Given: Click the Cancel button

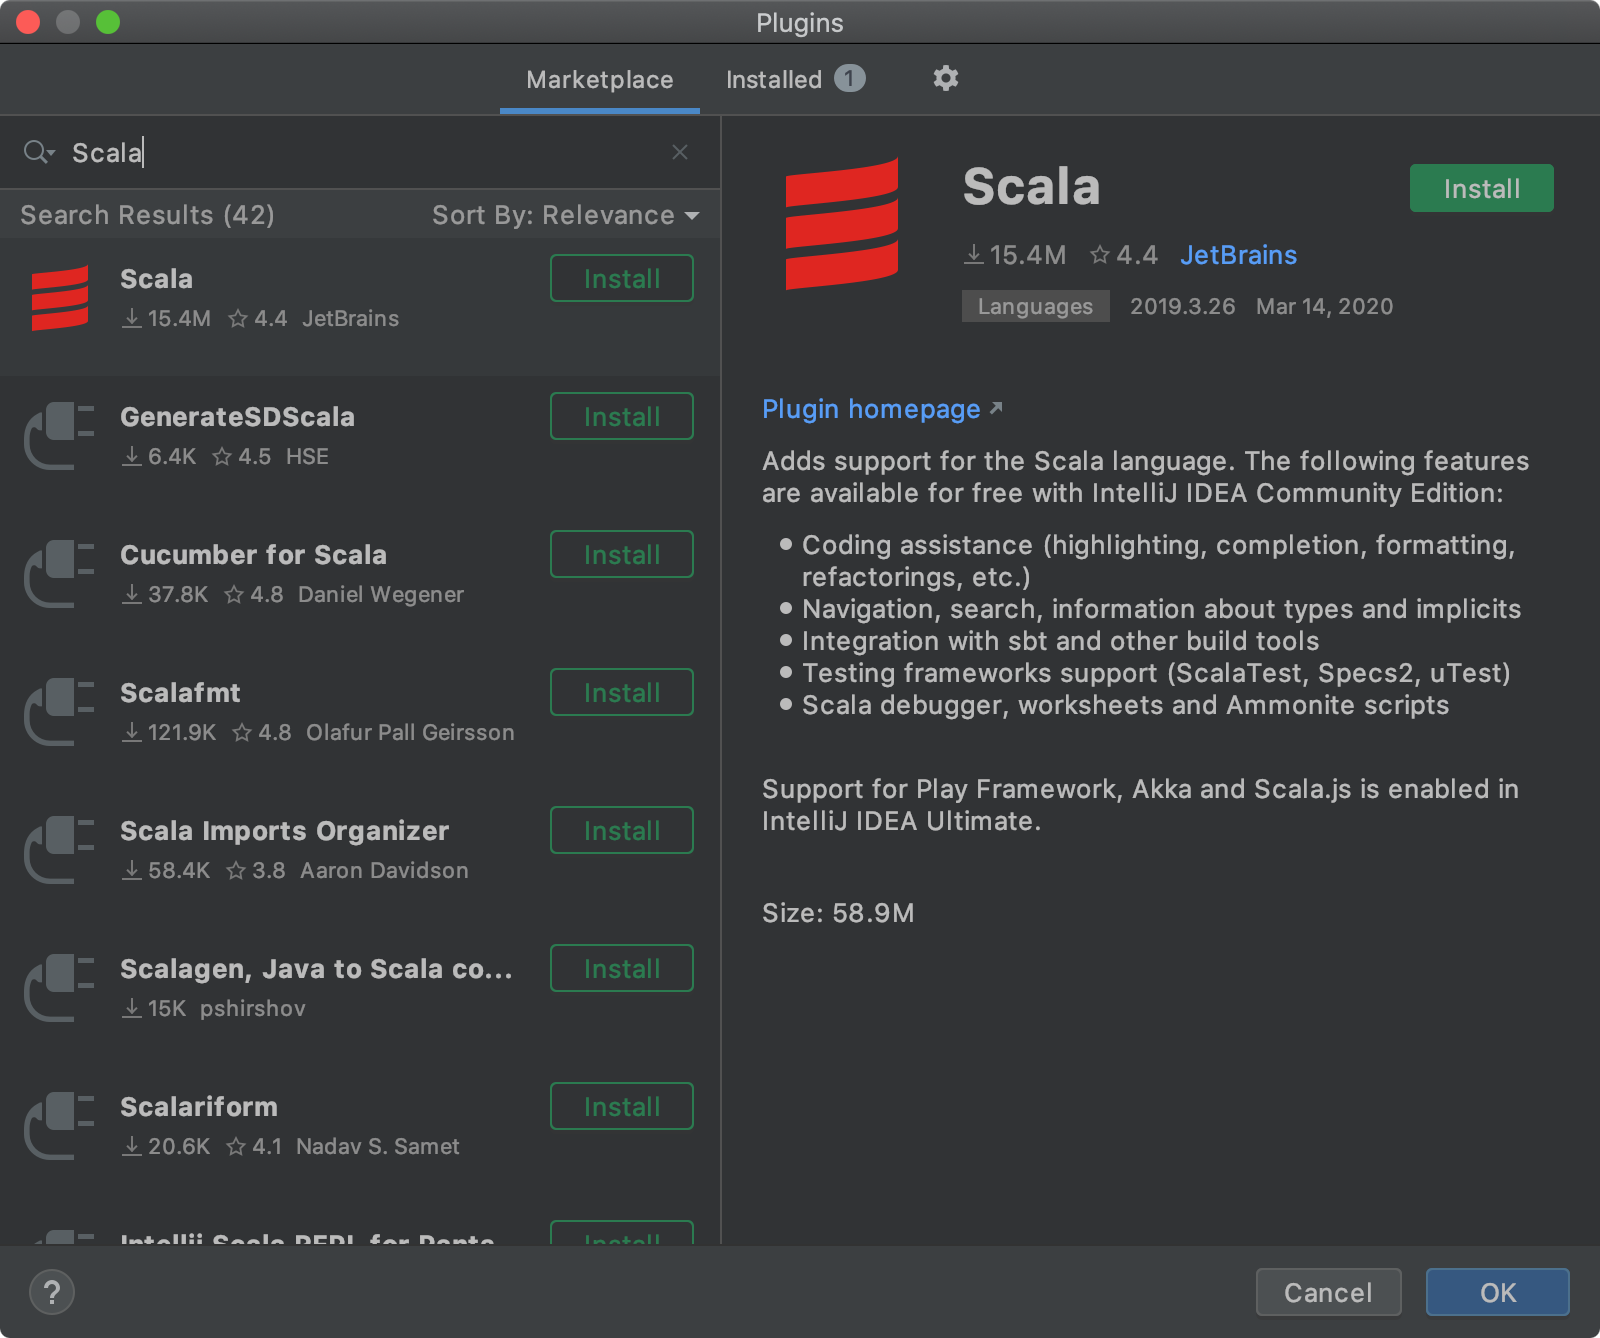Looking at the screenshot, I should point(1328,1292).
